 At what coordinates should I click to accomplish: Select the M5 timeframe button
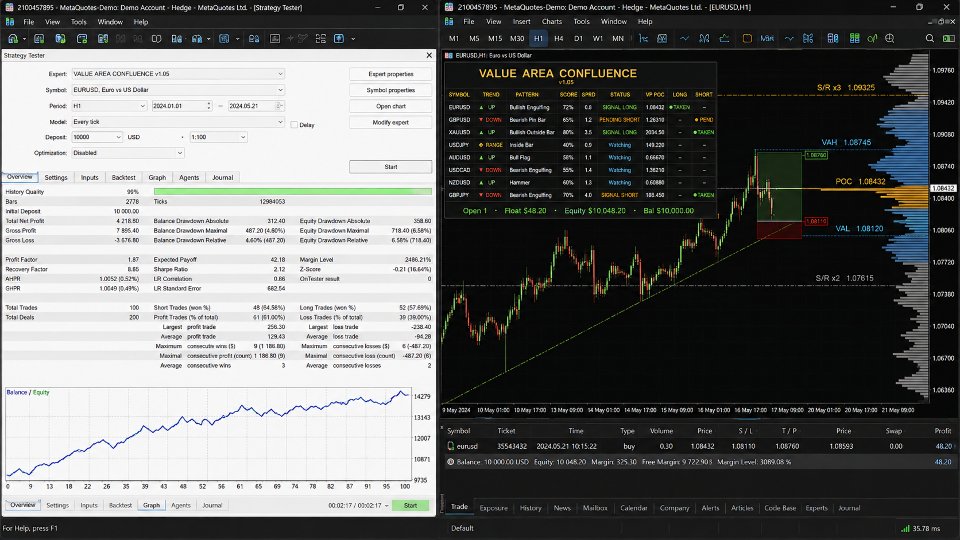point(474,38)
